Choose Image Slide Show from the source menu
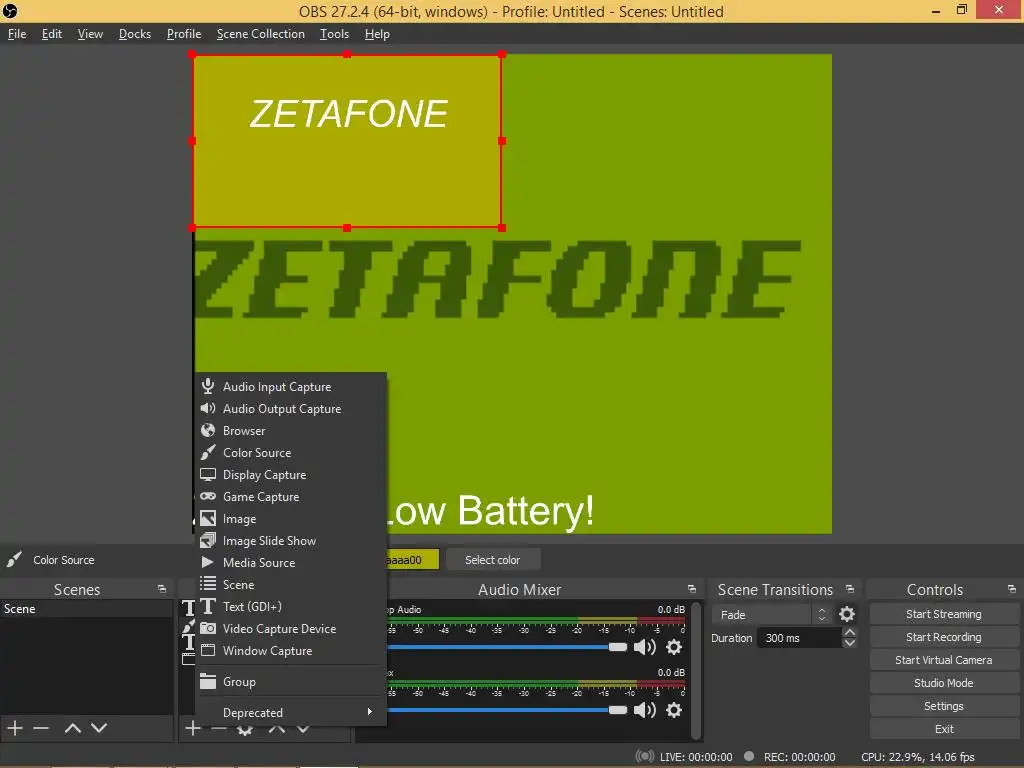This screenshot has height=768, width=1024. point(291,541)
